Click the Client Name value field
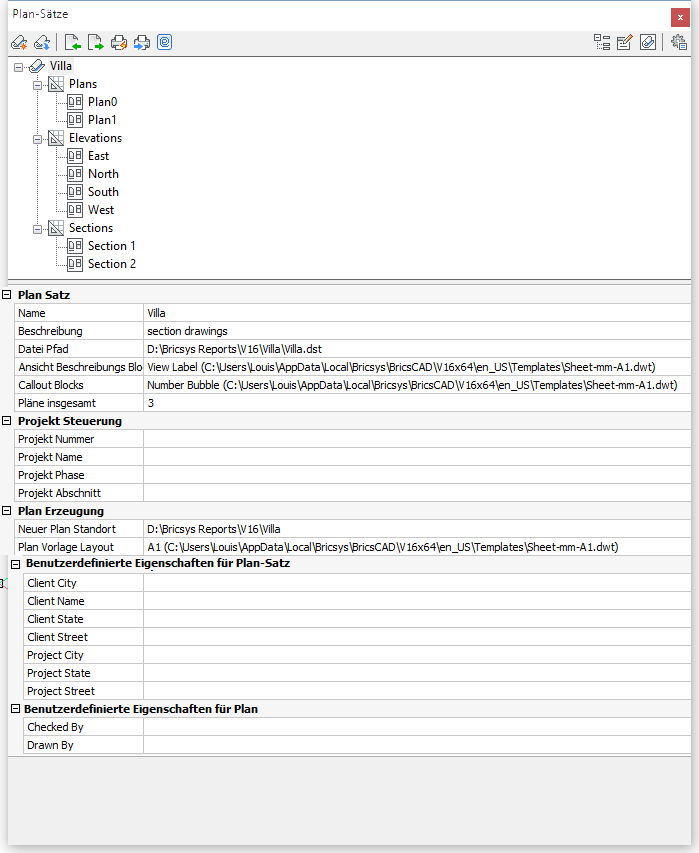 pyautogui.click(x=416, y=601)
